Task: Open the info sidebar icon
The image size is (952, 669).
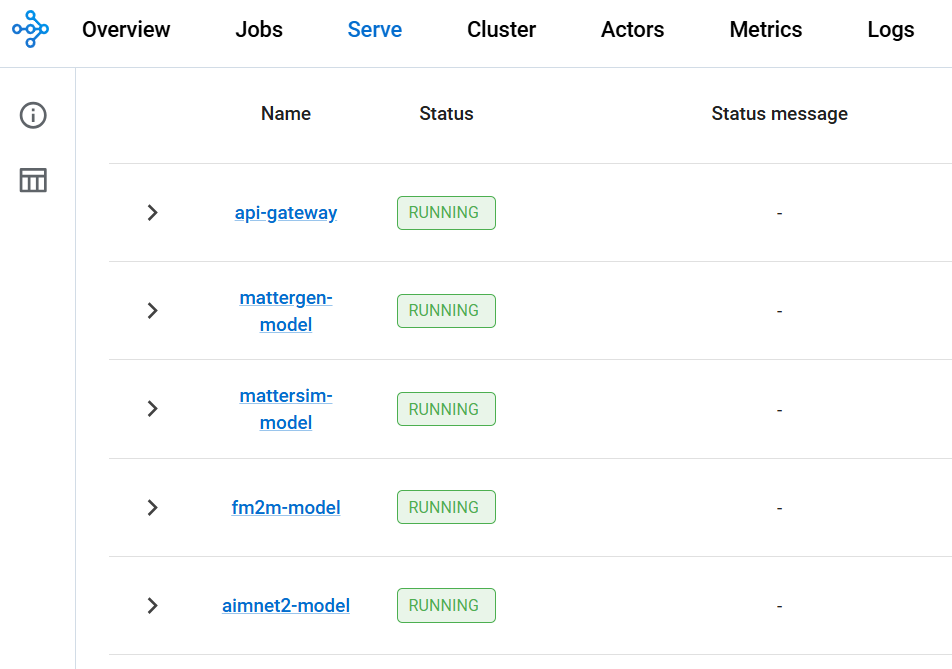Action: pyautogui.click(x=33, y=115)
